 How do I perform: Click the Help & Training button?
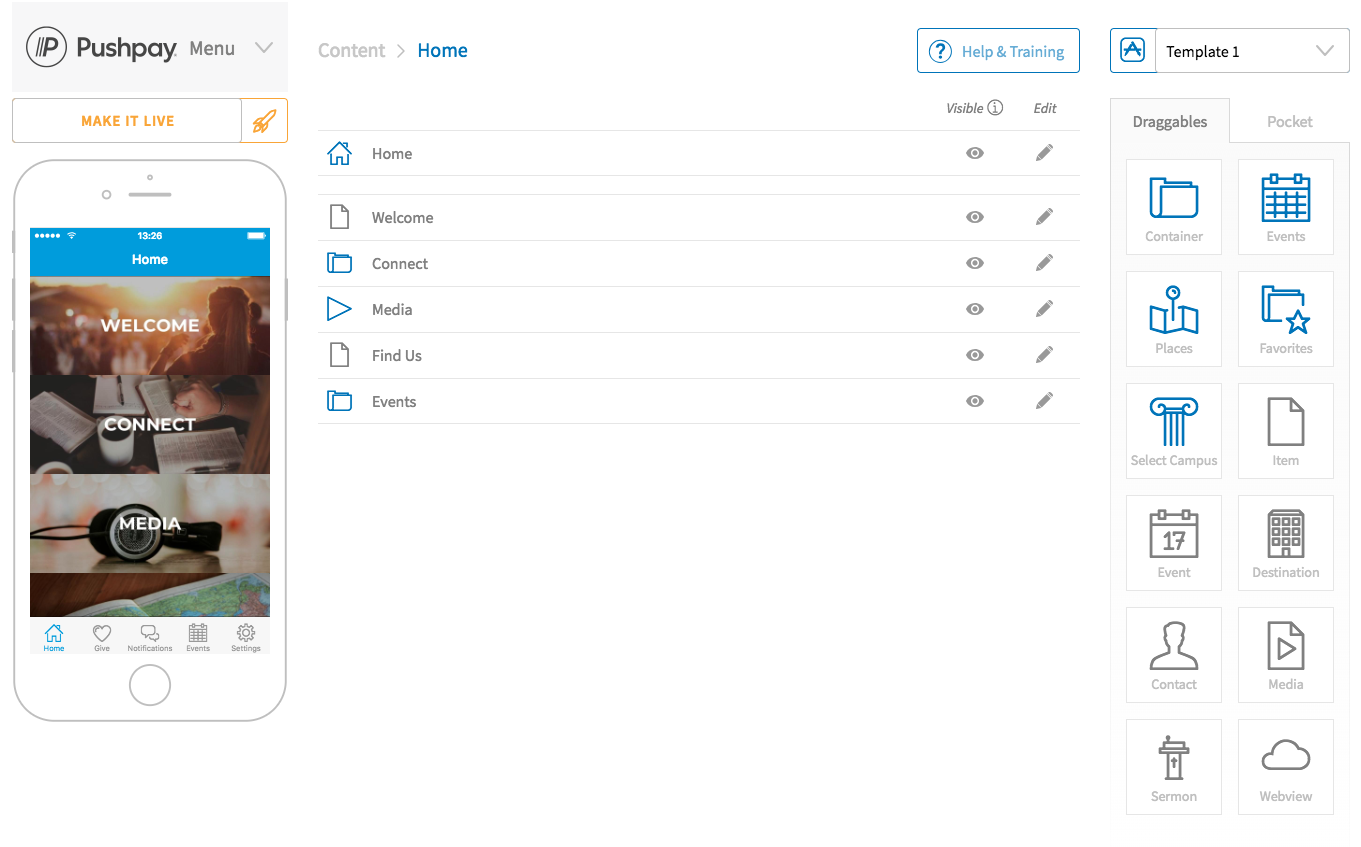point(998,50)
